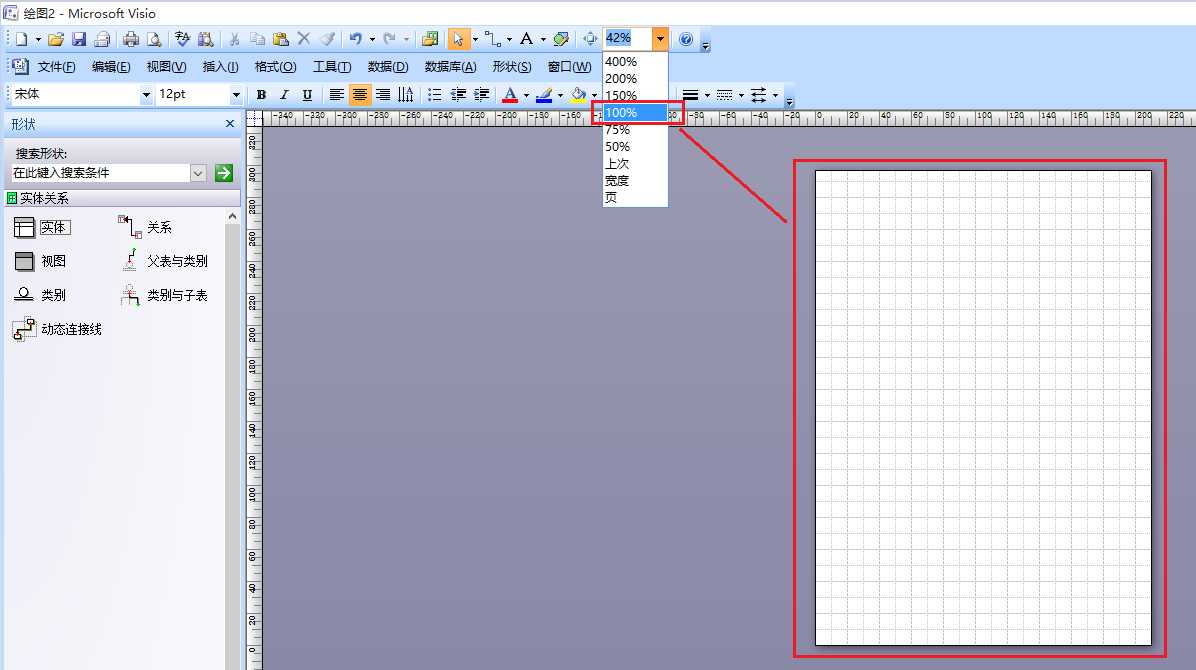Select 宽度 zoom option
The width and height of the screenshot is (1196, 670).
pos(635,180)
